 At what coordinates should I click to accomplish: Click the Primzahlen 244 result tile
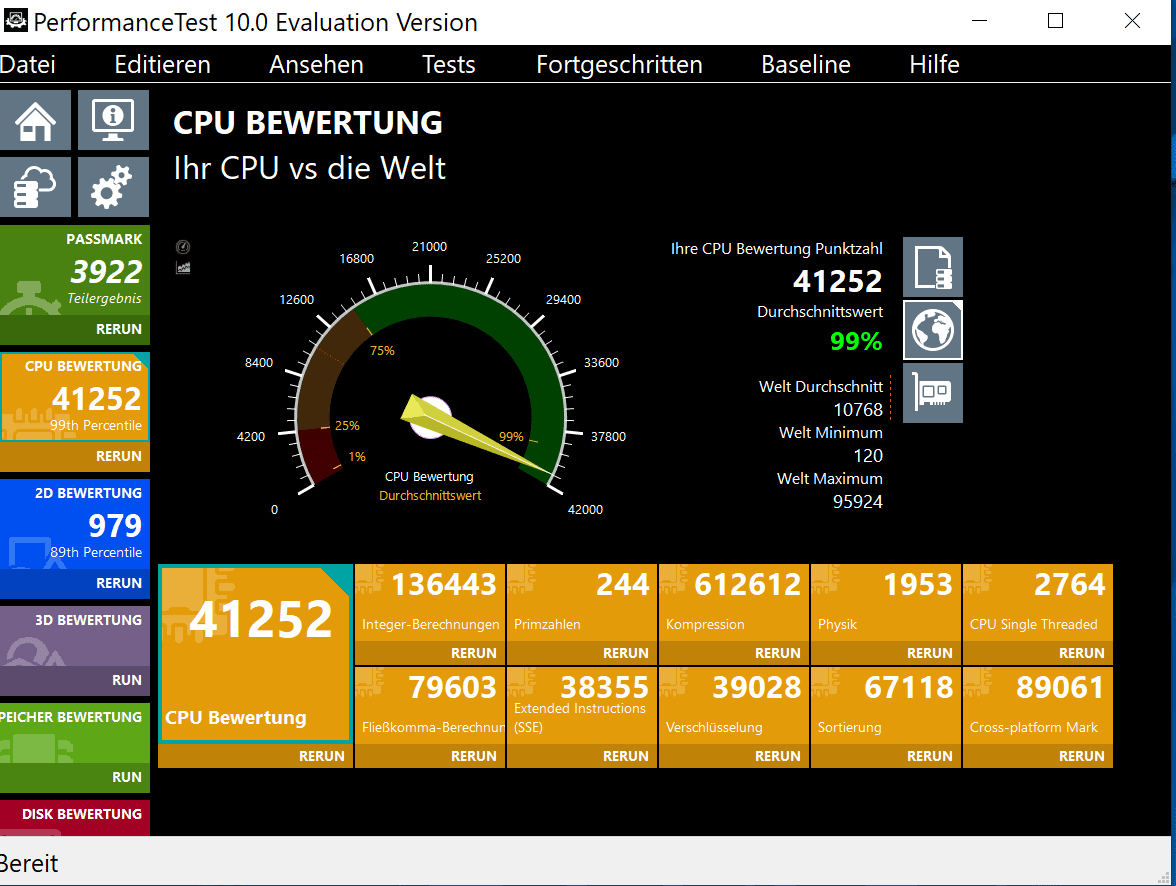point(582,603)
